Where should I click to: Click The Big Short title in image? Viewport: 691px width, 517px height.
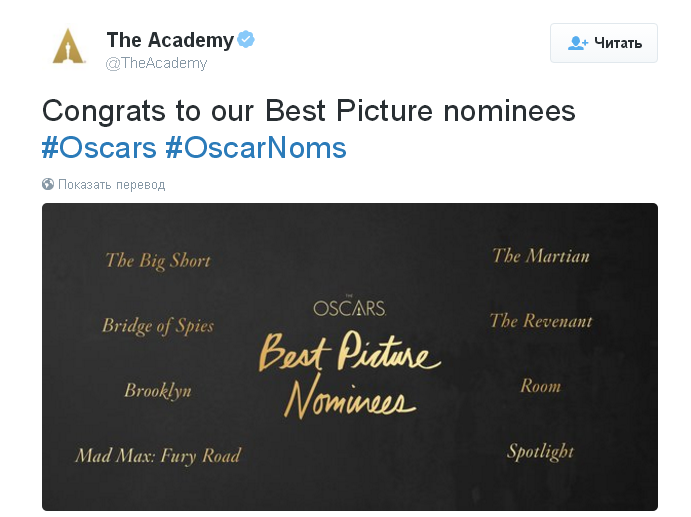(x=158, y=261)
